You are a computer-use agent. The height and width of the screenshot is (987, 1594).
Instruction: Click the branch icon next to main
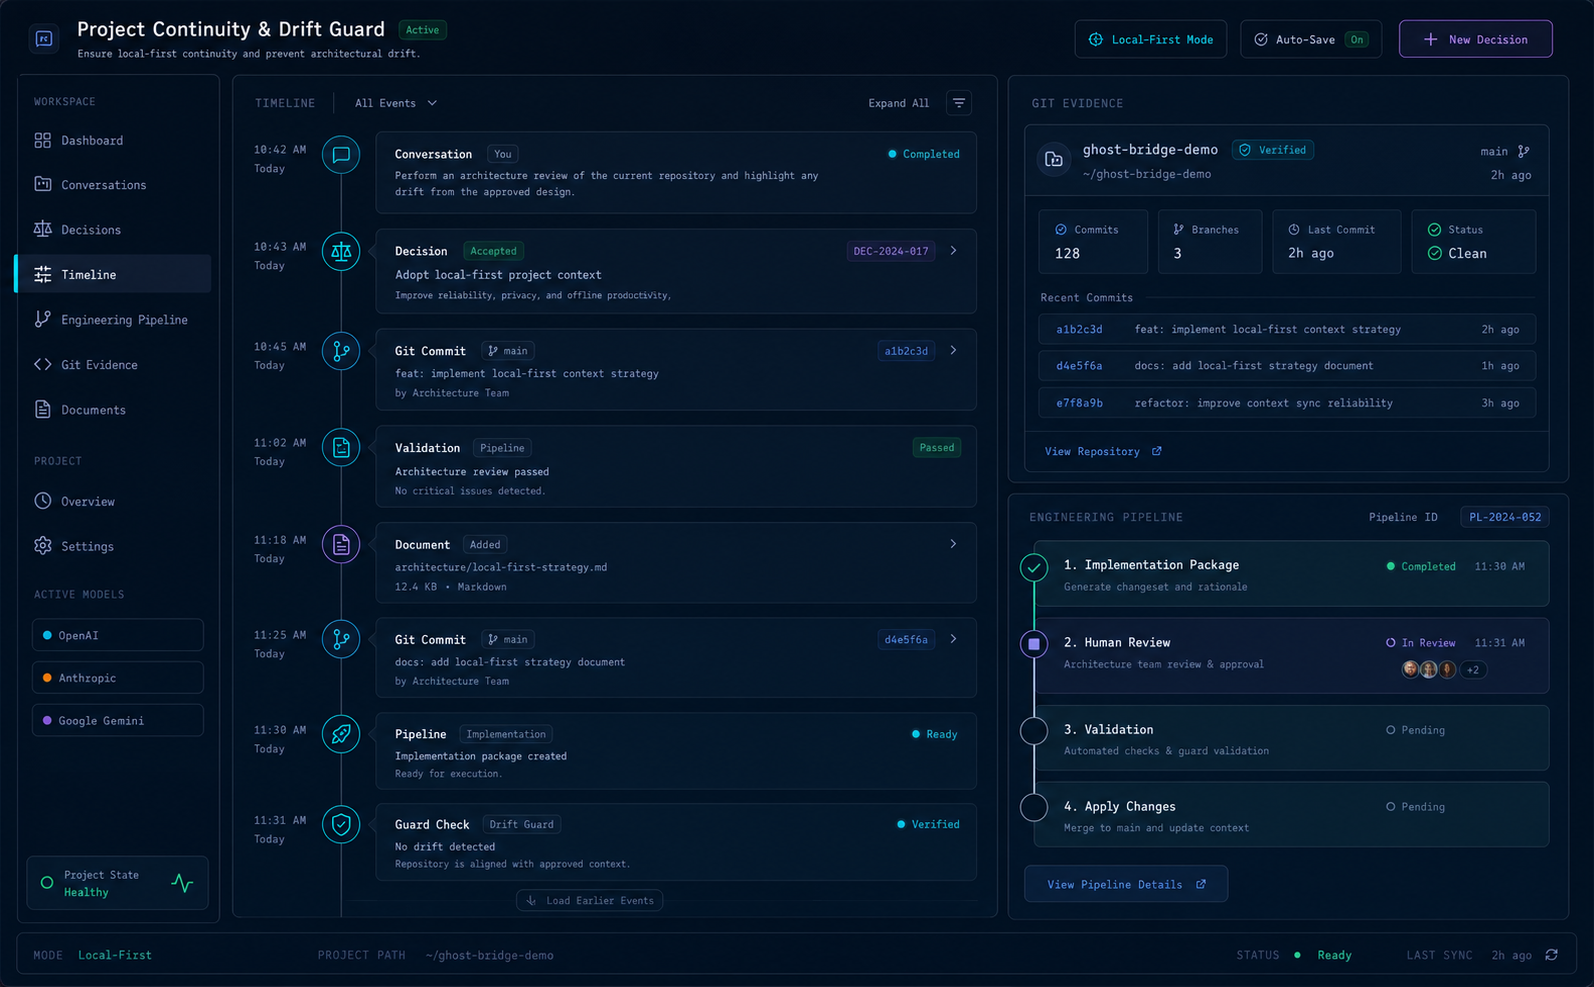coord(1523,151)
